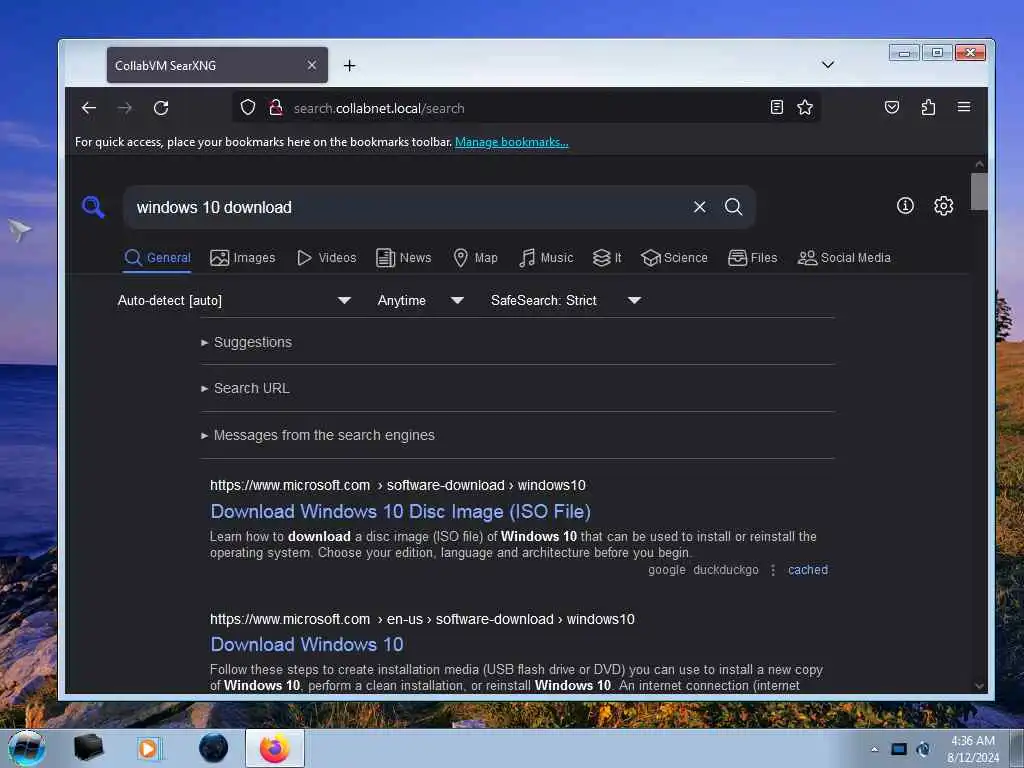This screenshot has width=1024, height=768.
Task: Open the dark globe taskbar icon
Action: (213, 748)
